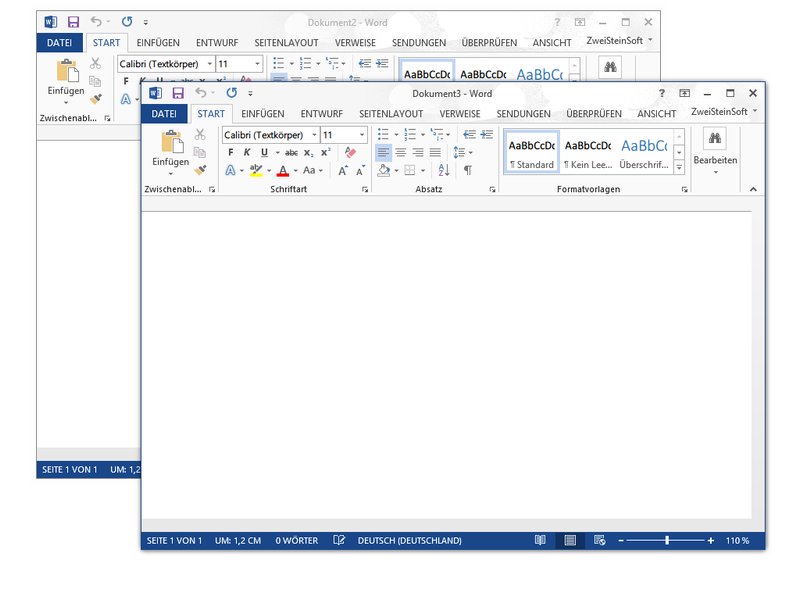The image size is (800, 600).
Task: Switch to print layout view in status bar
Action: click(570, 540)
